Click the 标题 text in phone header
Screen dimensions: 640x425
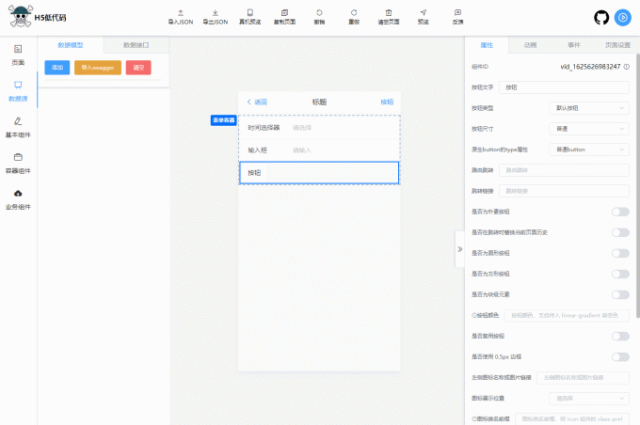319,102
